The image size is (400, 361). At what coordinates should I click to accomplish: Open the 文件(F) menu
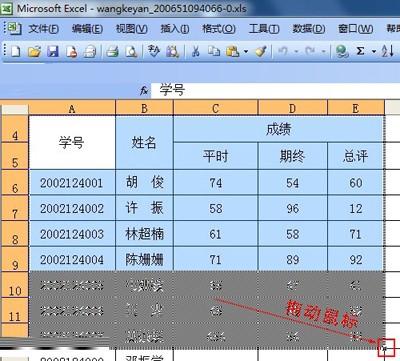(x=43, y=29)
